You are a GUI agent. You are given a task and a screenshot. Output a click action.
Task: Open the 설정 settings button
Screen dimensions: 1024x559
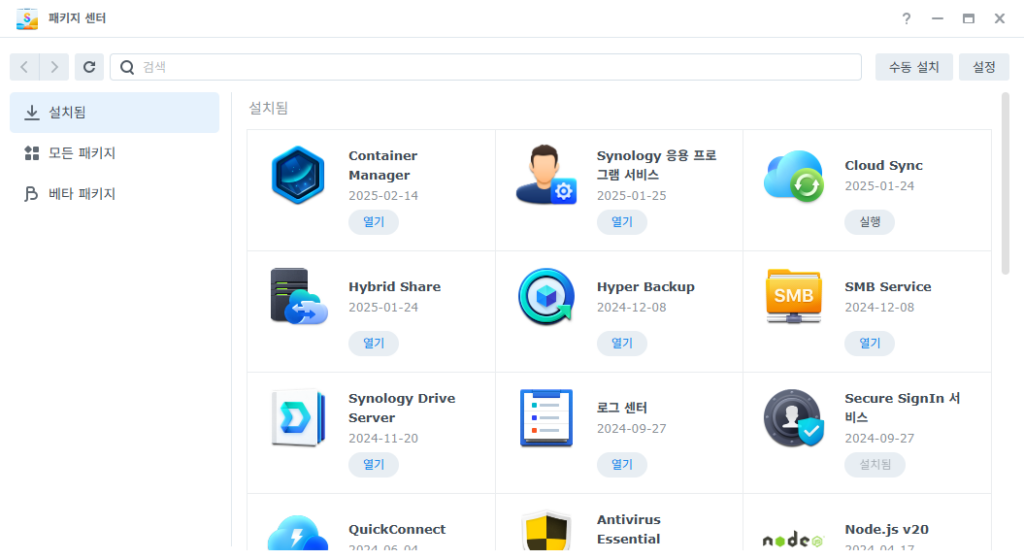[x=983, y=67]
